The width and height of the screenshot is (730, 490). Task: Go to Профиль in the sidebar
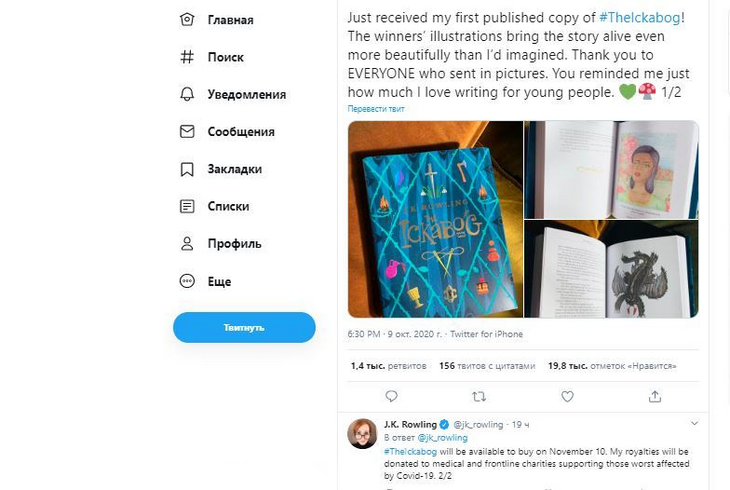[x=233, y=244]
